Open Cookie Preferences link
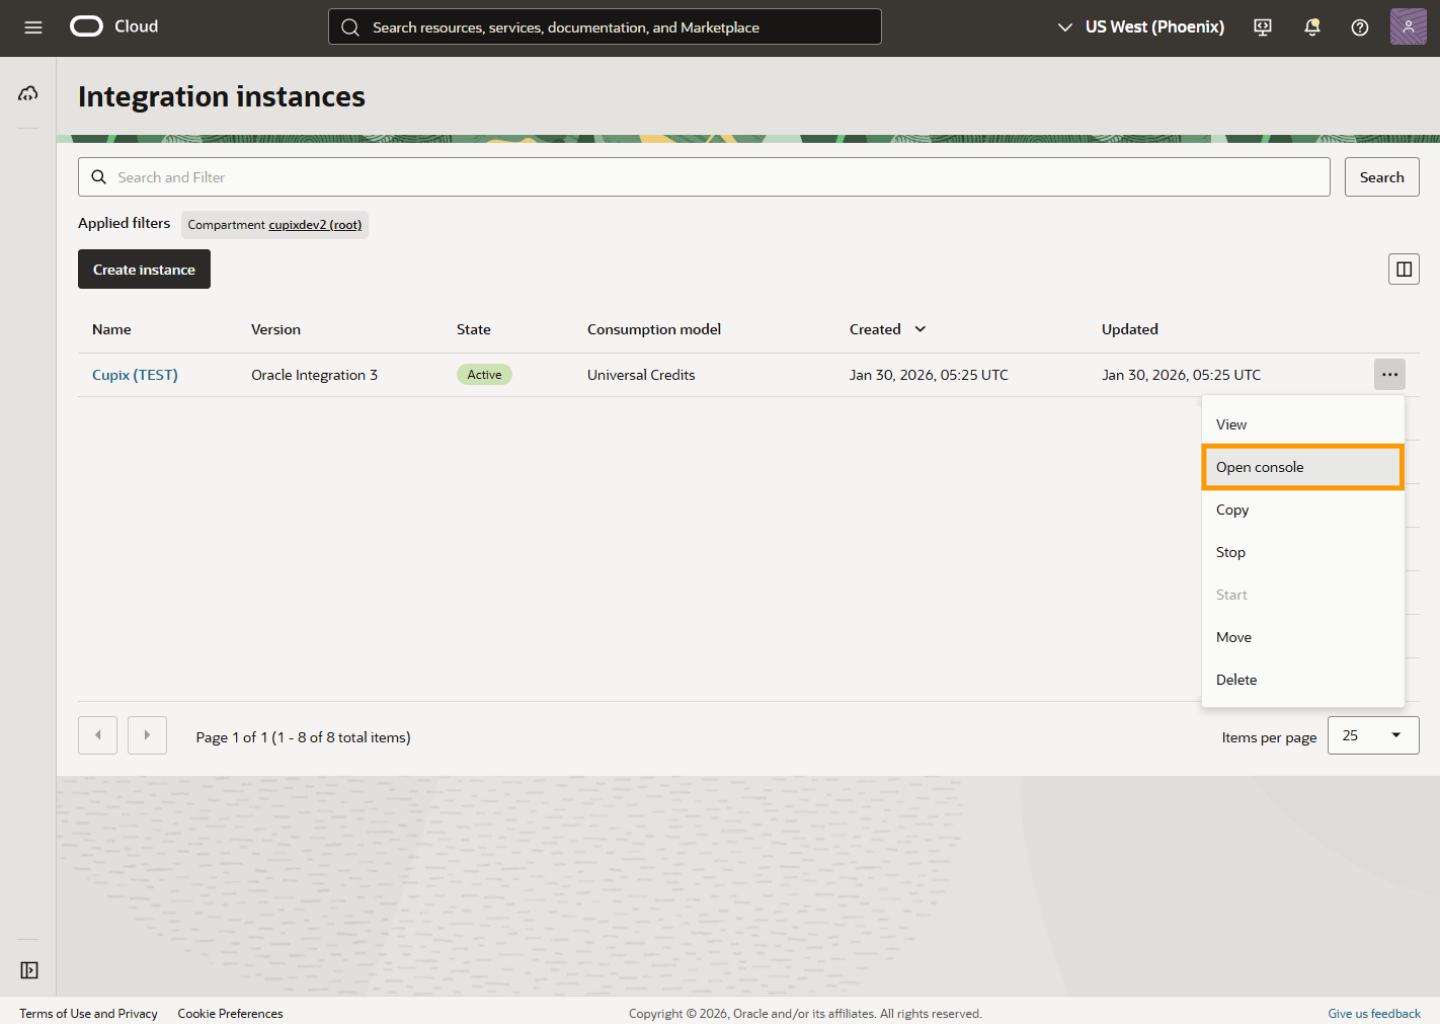Image resolution: width=1440 pixels, height=1024 pixels. (230, 1013)
